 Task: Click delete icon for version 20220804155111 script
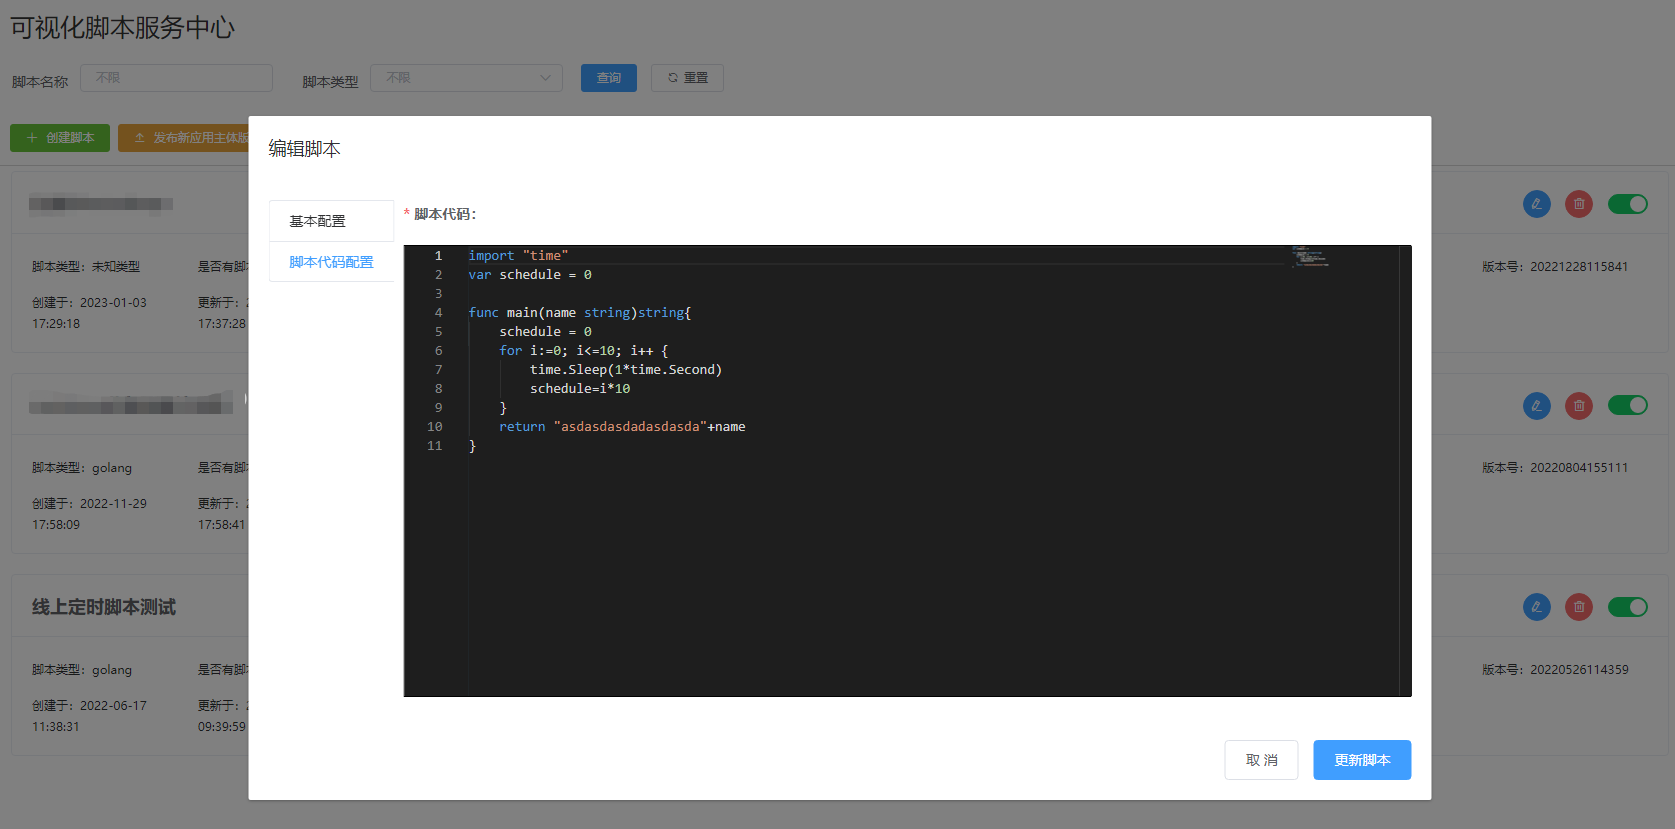coord(1578,406)
